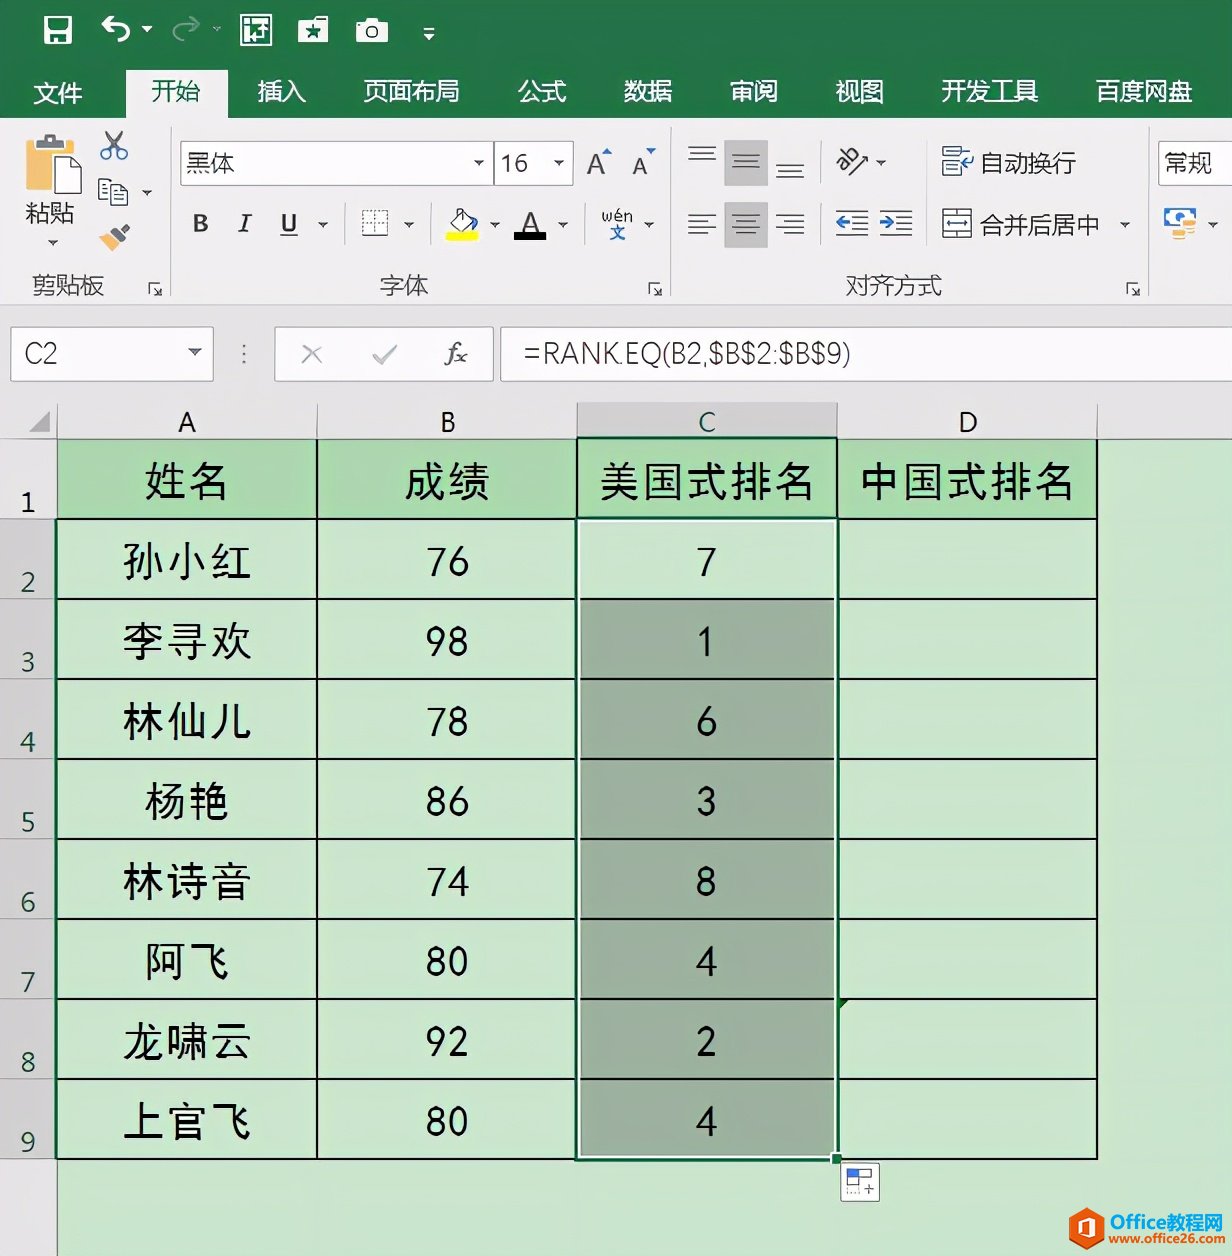This screenshot has height=1256, width=1232.
Task: Apply black font color A
Action: click(530, 224)
